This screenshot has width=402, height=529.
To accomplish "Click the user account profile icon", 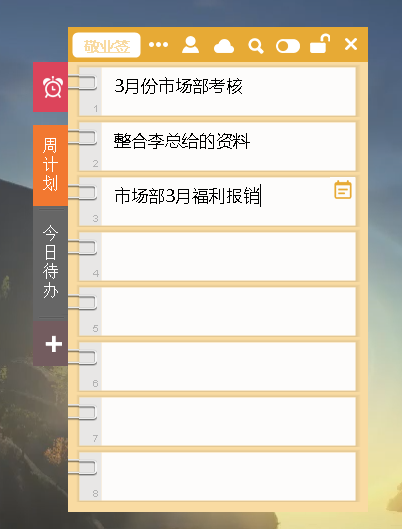I will point(191,45).
